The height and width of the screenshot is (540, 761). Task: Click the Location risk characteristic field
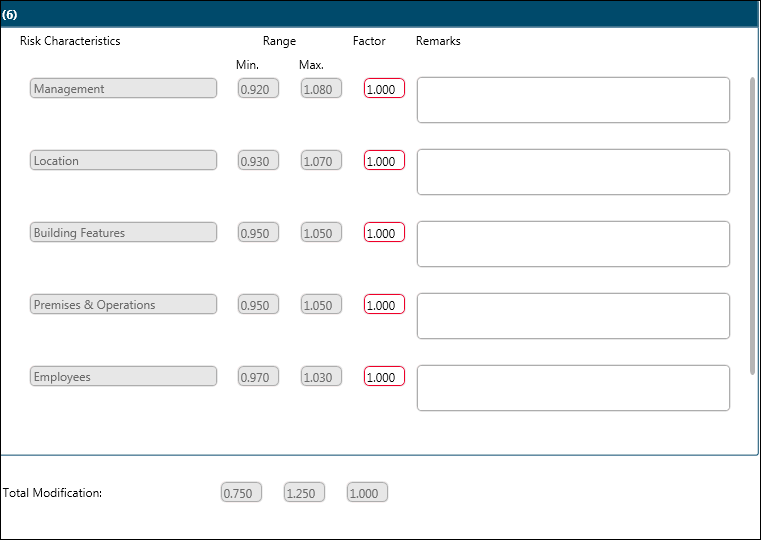[123, 161]
